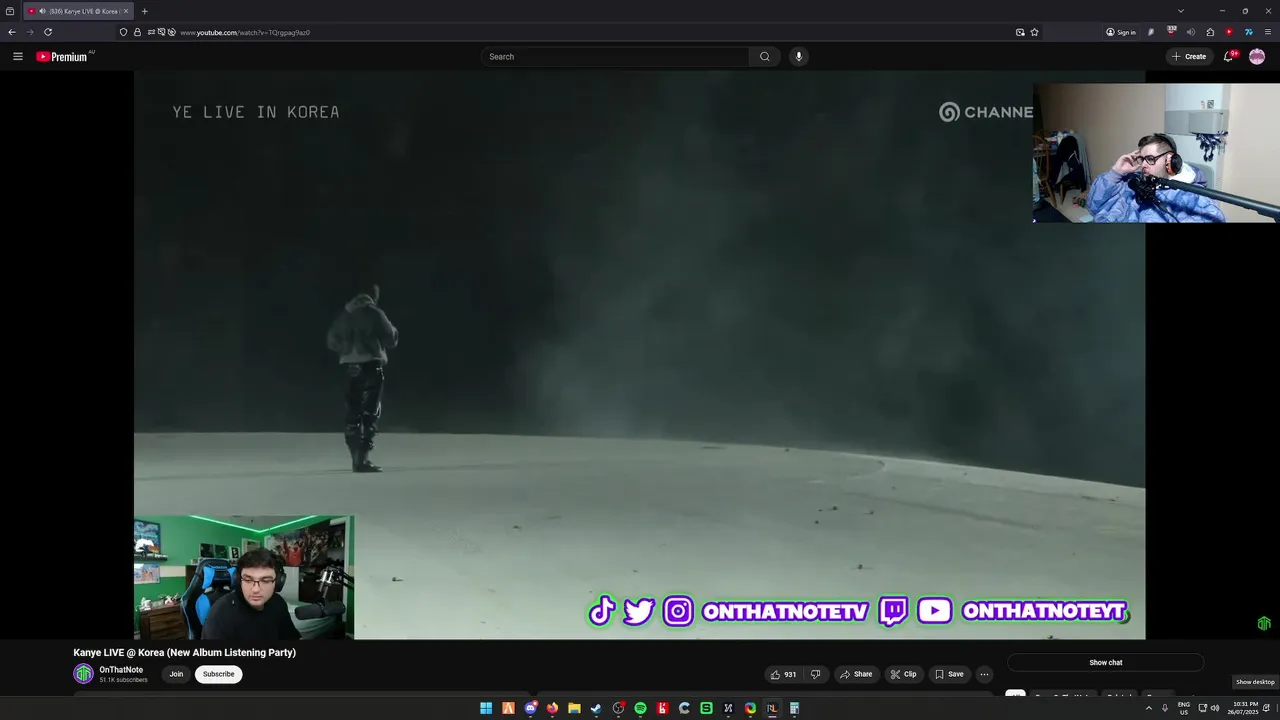This screenshot has height=720, width=1280.
Task: Open Google Chrome from taskbar
Action: point(750,708)
